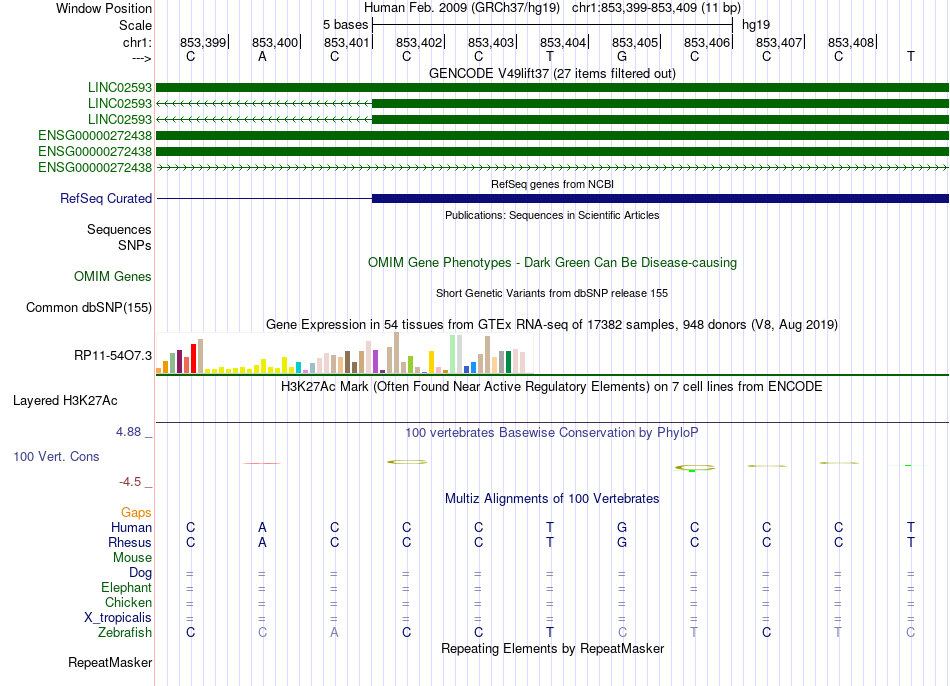The width and height of the screenshot is (950, 686).
Task: Click the ---> sequence direction arrow label
Action: coord(142,58)
